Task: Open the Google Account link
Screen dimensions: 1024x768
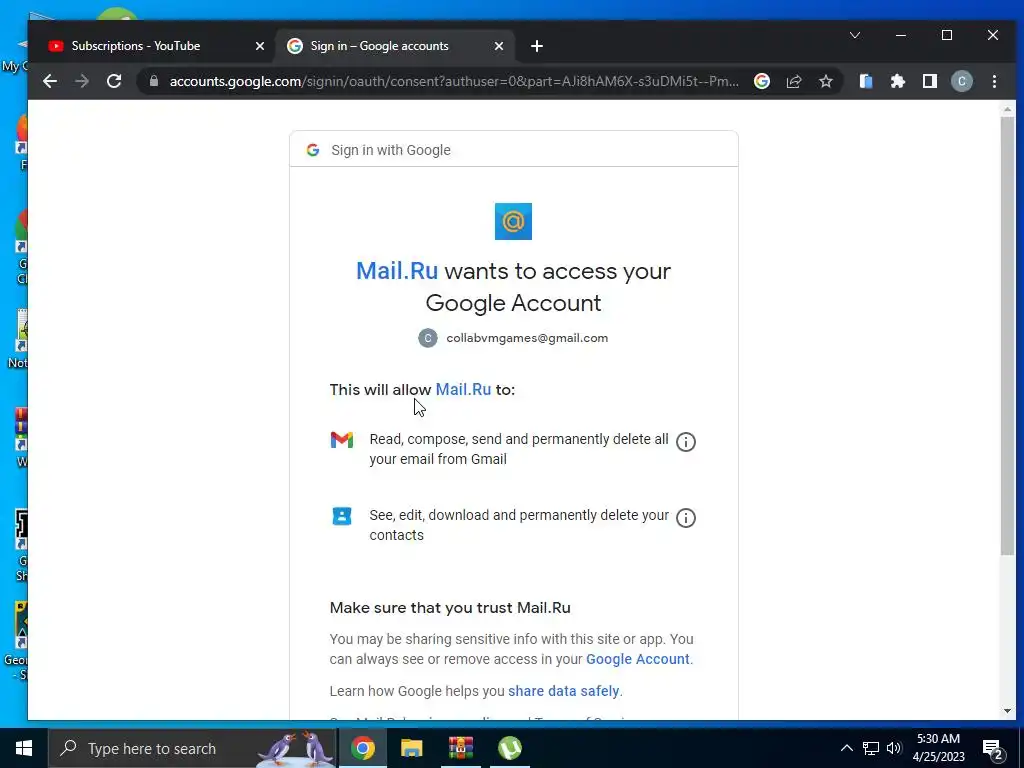Action: tap(637, 659)
